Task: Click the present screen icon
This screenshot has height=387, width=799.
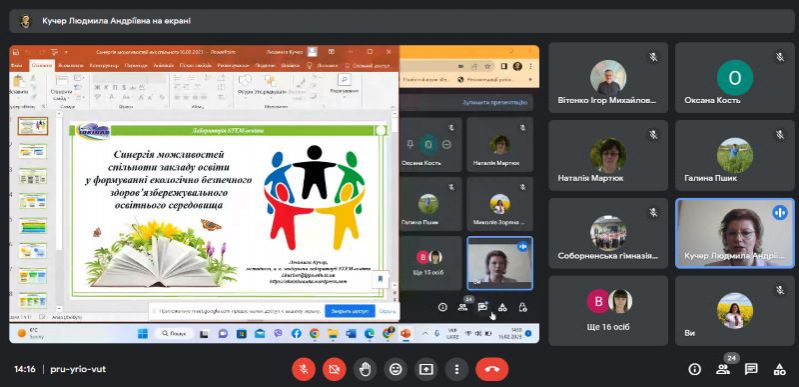Action: 426,369
